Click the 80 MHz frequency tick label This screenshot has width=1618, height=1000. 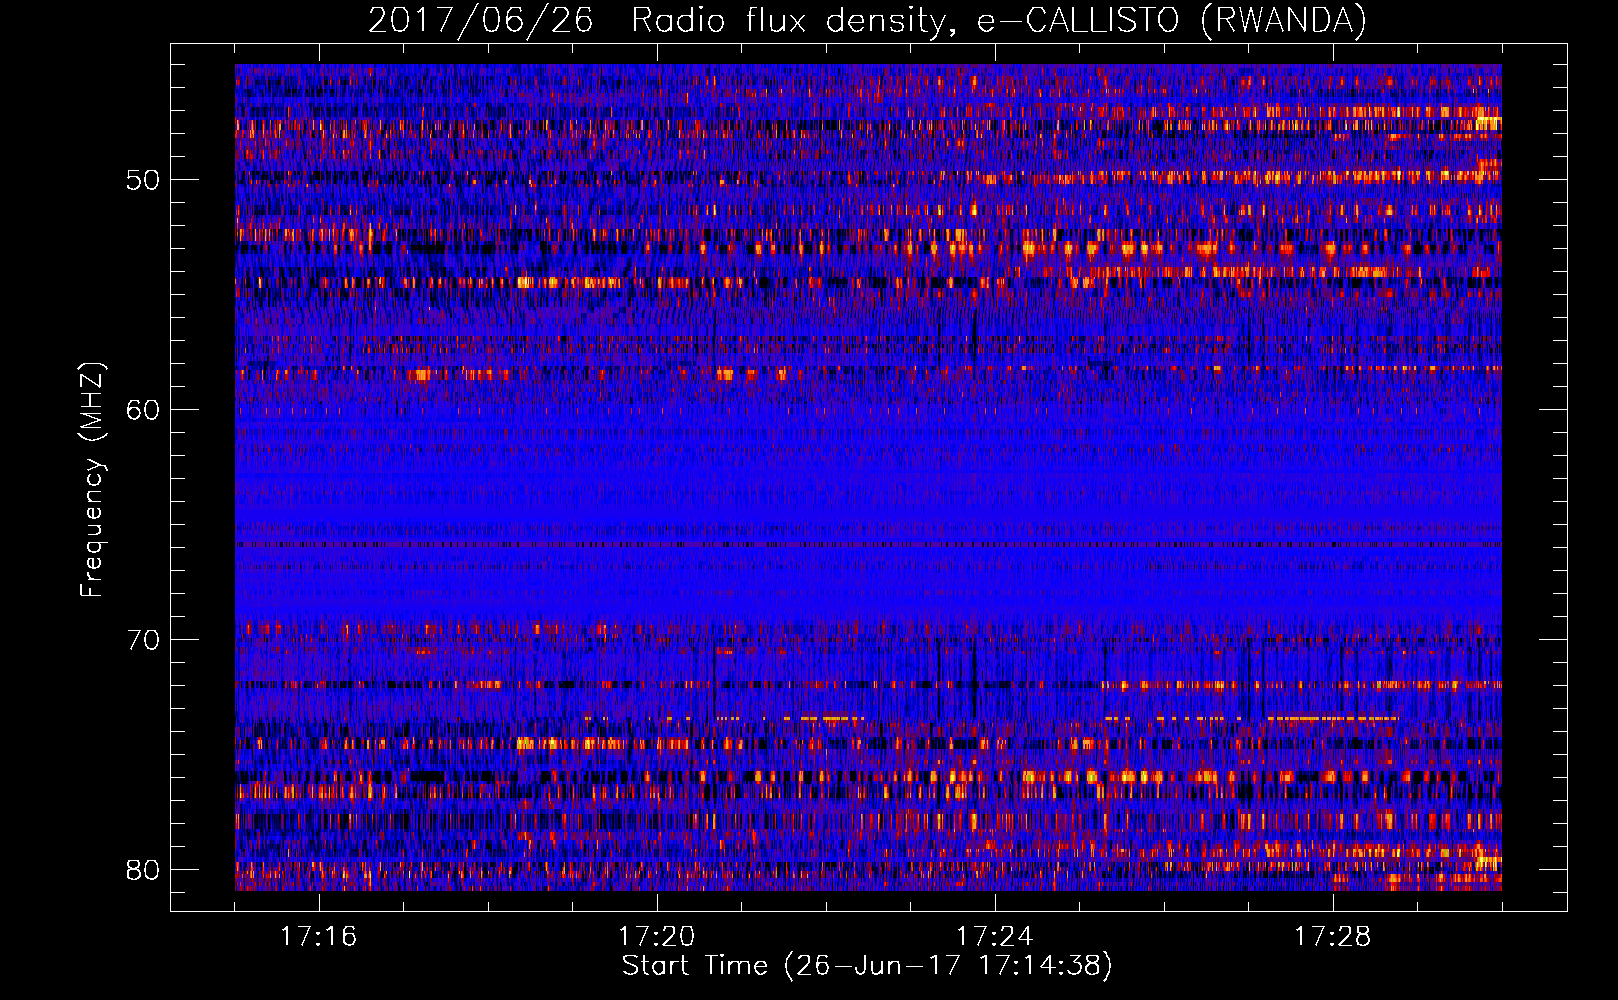(143, 869)
